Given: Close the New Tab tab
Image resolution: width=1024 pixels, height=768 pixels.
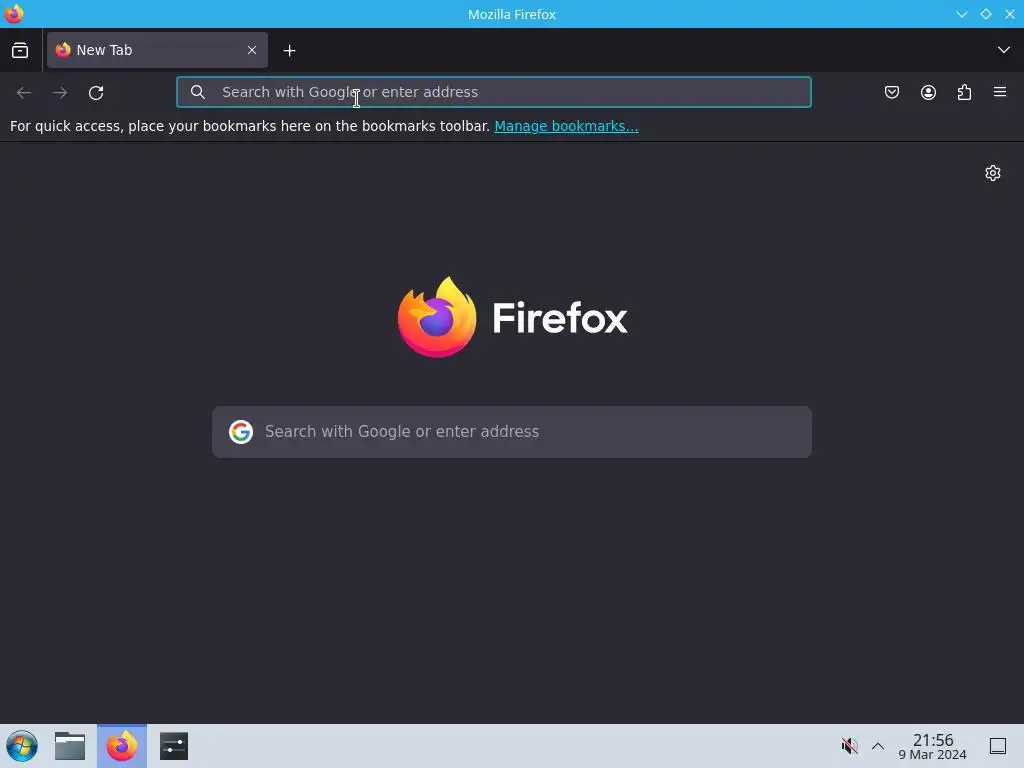Looking at the screenshot, I should click(252, 50).
